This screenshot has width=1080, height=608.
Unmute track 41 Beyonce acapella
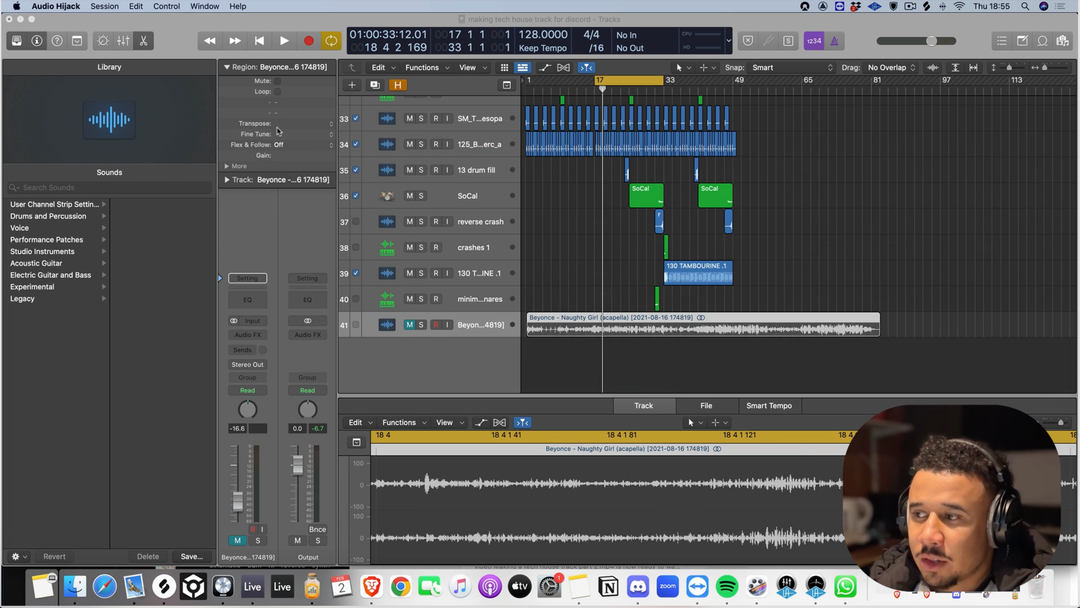(409, 325)
